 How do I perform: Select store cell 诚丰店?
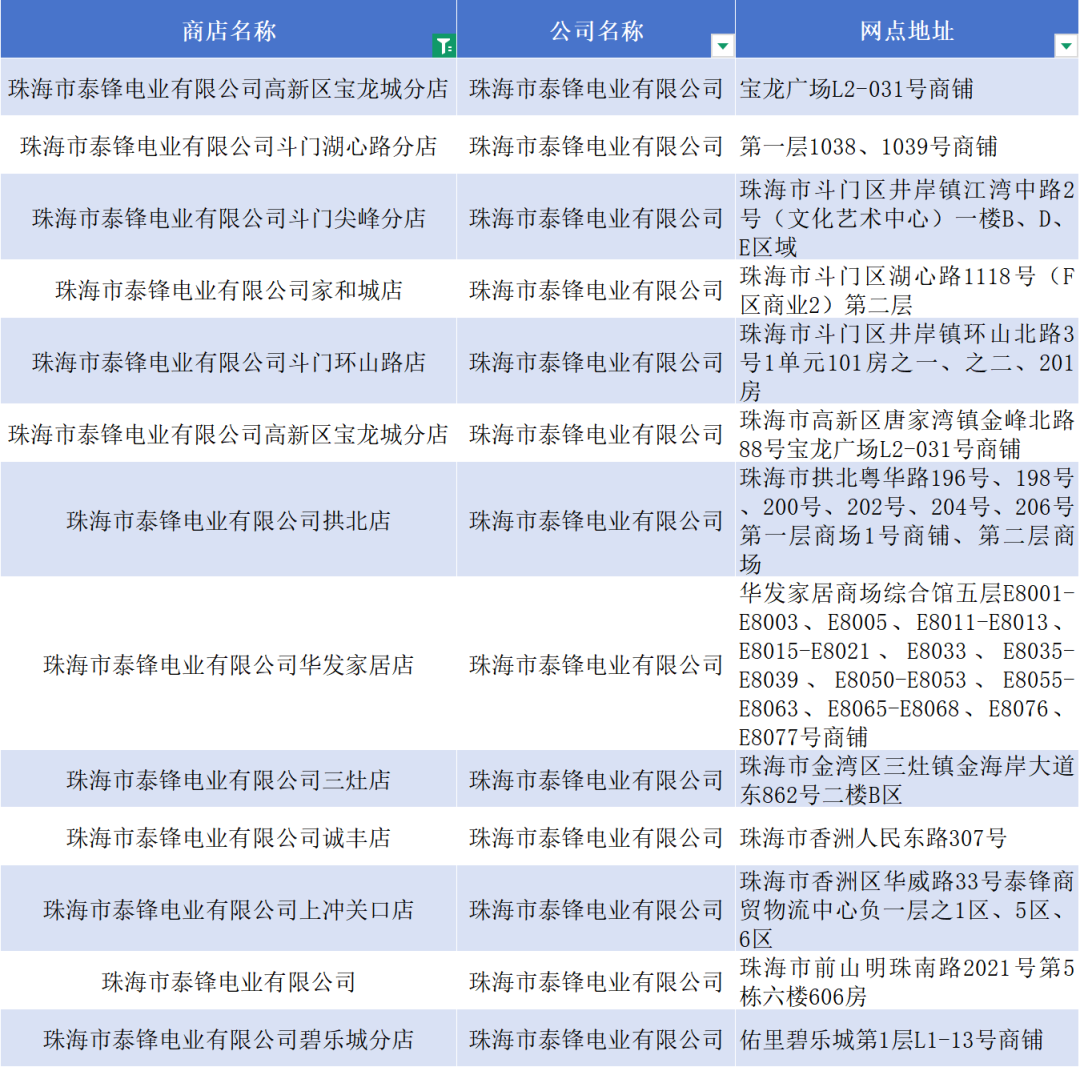coord(229,837)
